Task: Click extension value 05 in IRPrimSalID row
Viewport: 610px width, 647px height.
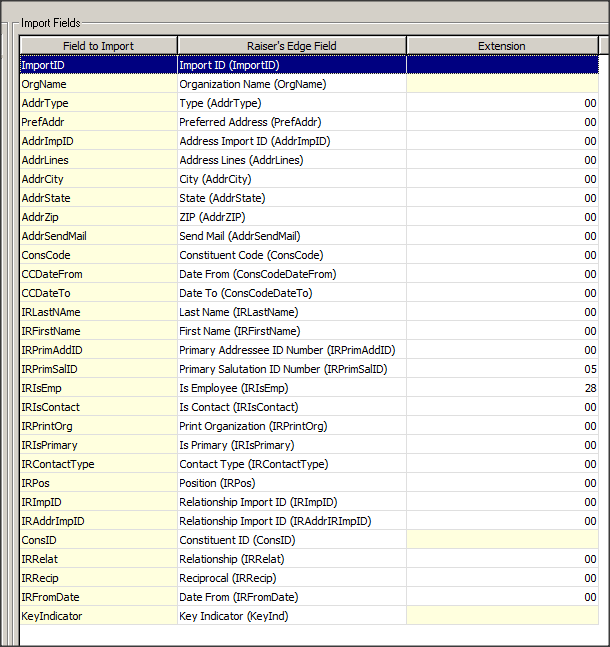Action: [502, 369]
